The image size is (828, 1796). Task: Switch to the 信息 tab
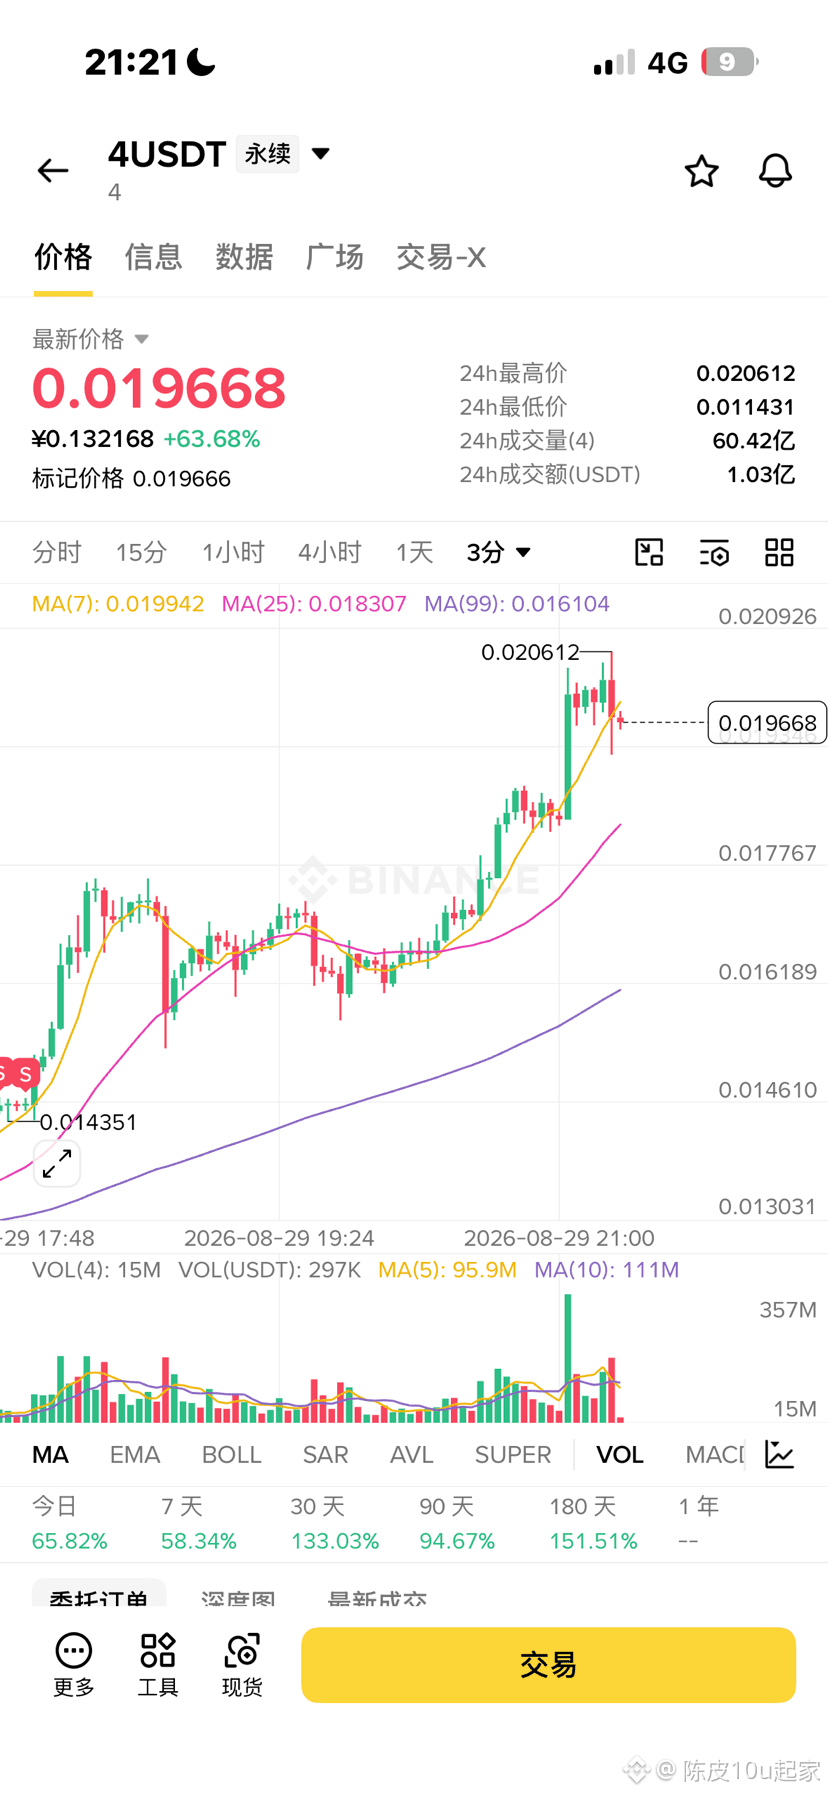pos(153,257)
